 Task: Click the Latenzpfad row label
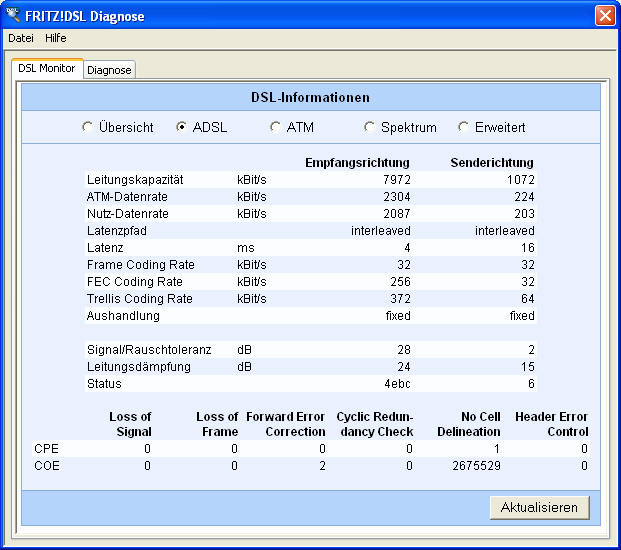pyautogui.click(x=117, y=231)
